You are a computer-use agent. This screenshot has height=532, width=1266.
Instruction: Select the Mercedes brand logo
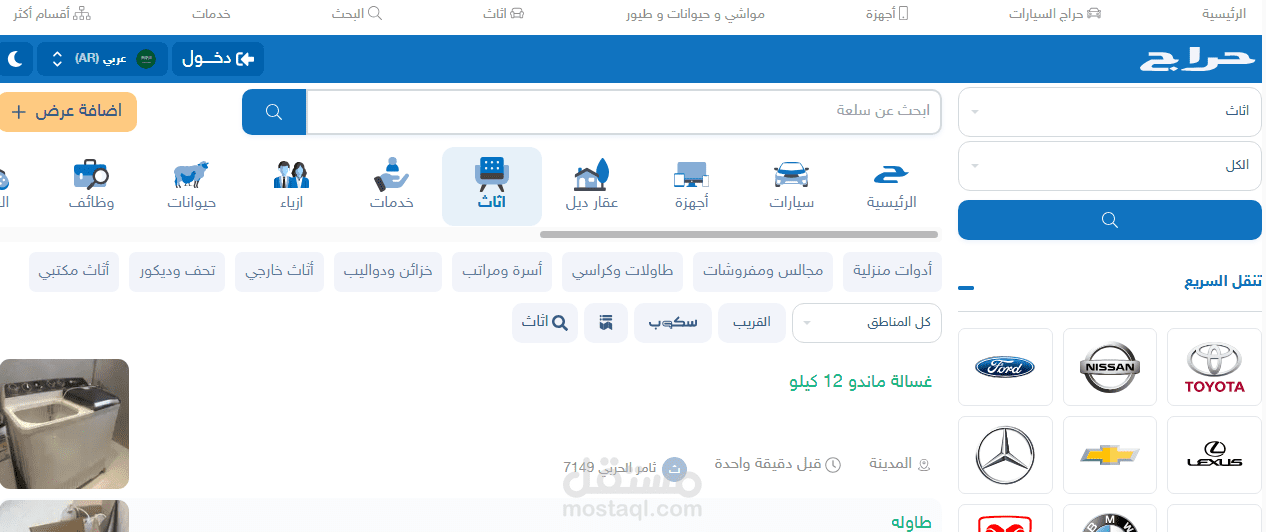[x=1005, y=455]
